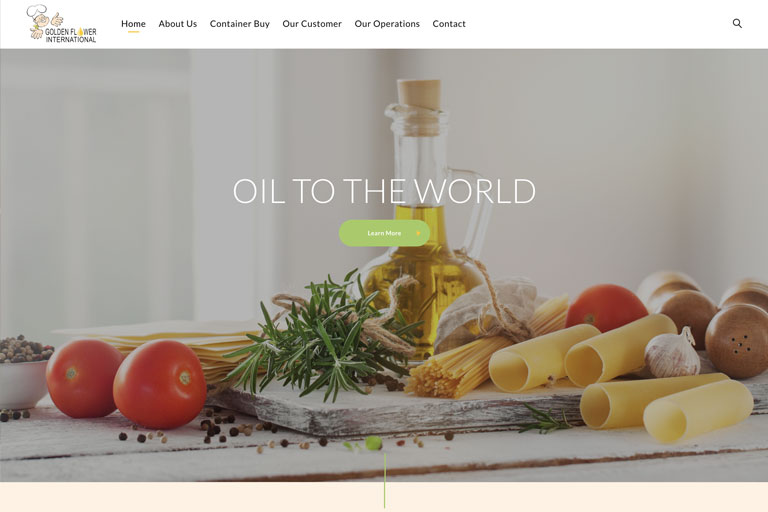Go to Container Buy

240,24
